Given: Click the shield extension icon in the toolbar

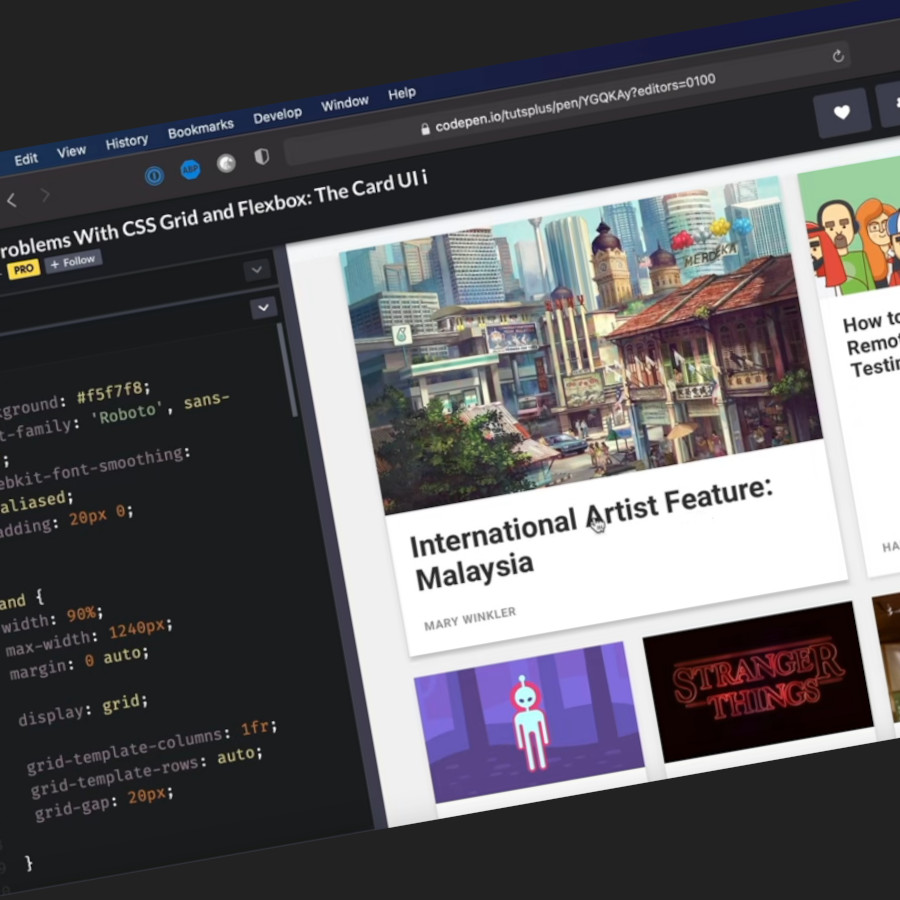Looking at the screenshot, I should point(261,155).
